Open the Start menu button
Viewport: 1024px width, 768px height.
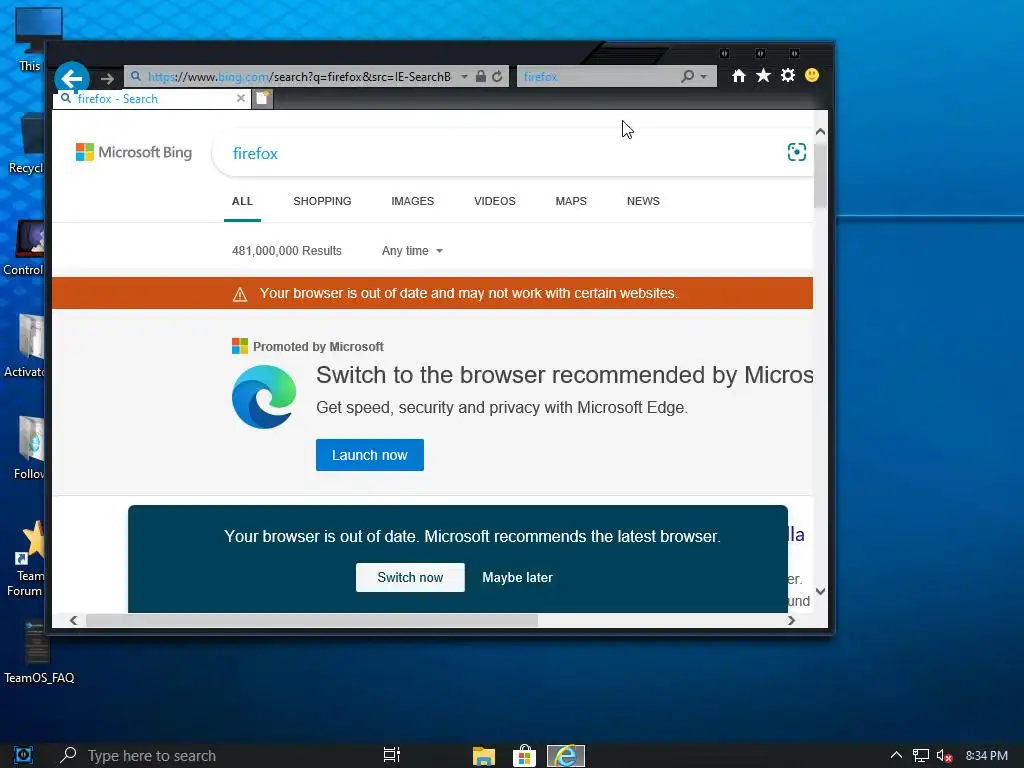tap(24, 755)
